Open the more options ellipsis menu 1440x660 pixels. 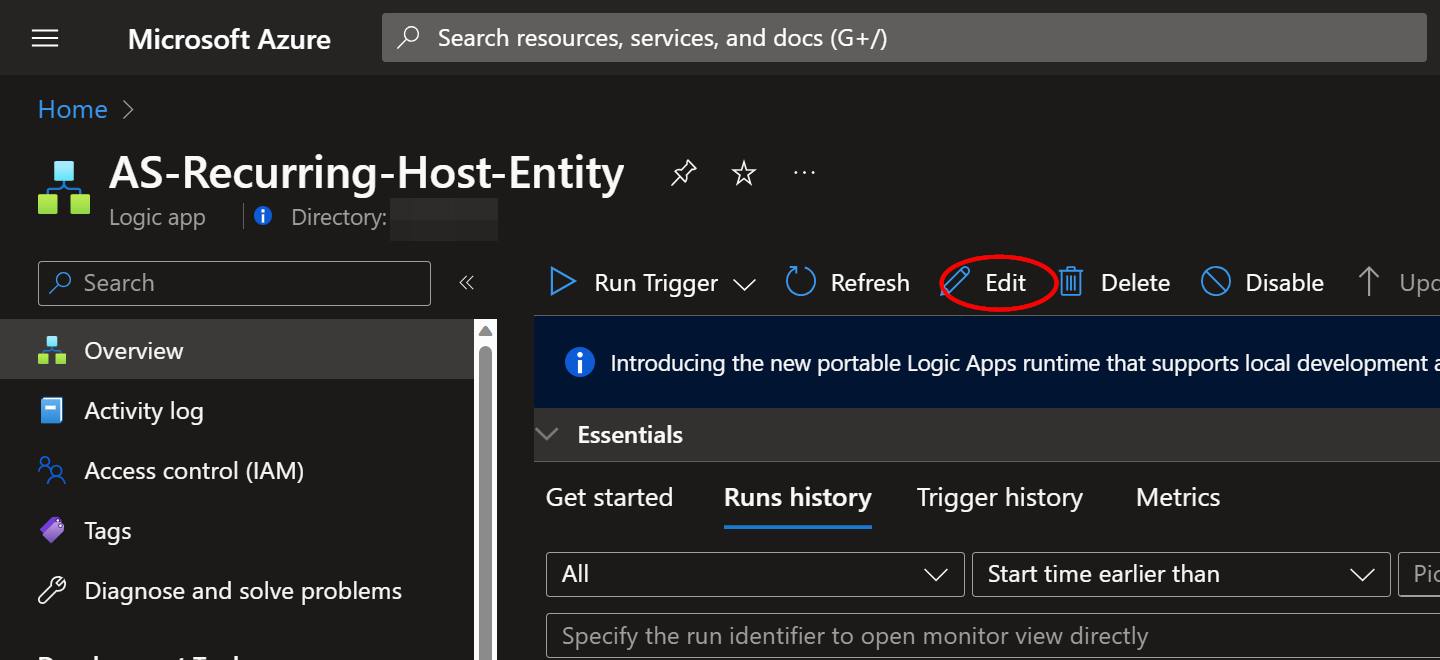tap(804, 173)
